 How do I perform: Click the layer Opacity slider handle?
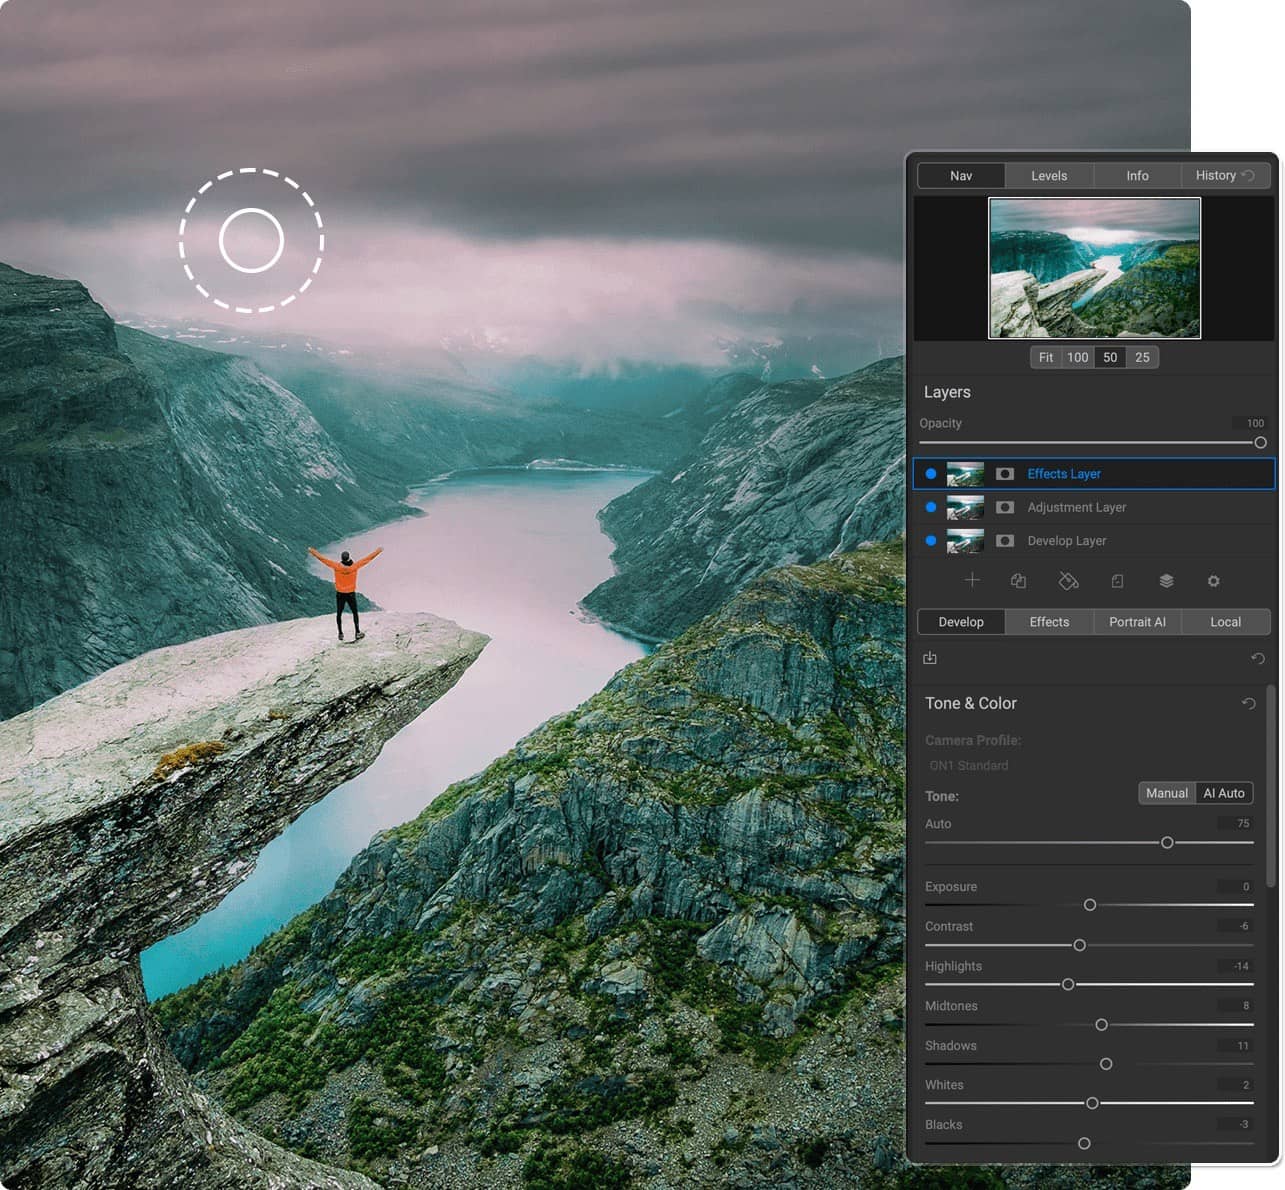[1260, 442]
